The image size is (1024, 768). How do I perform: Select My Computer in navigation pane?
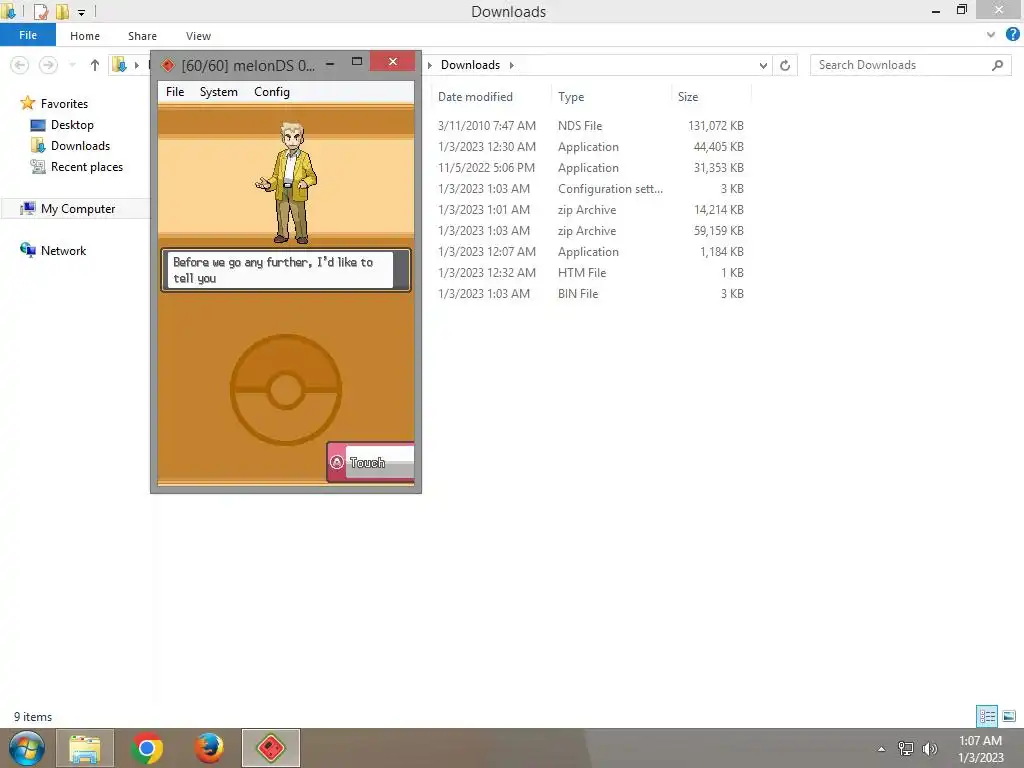pos(78,208)
